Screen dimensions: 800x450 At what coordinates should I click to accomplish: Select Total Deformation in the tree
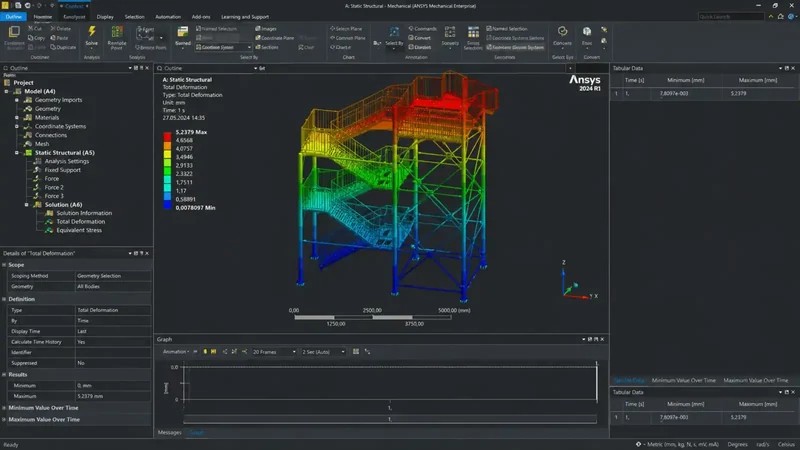click(81, 221)
